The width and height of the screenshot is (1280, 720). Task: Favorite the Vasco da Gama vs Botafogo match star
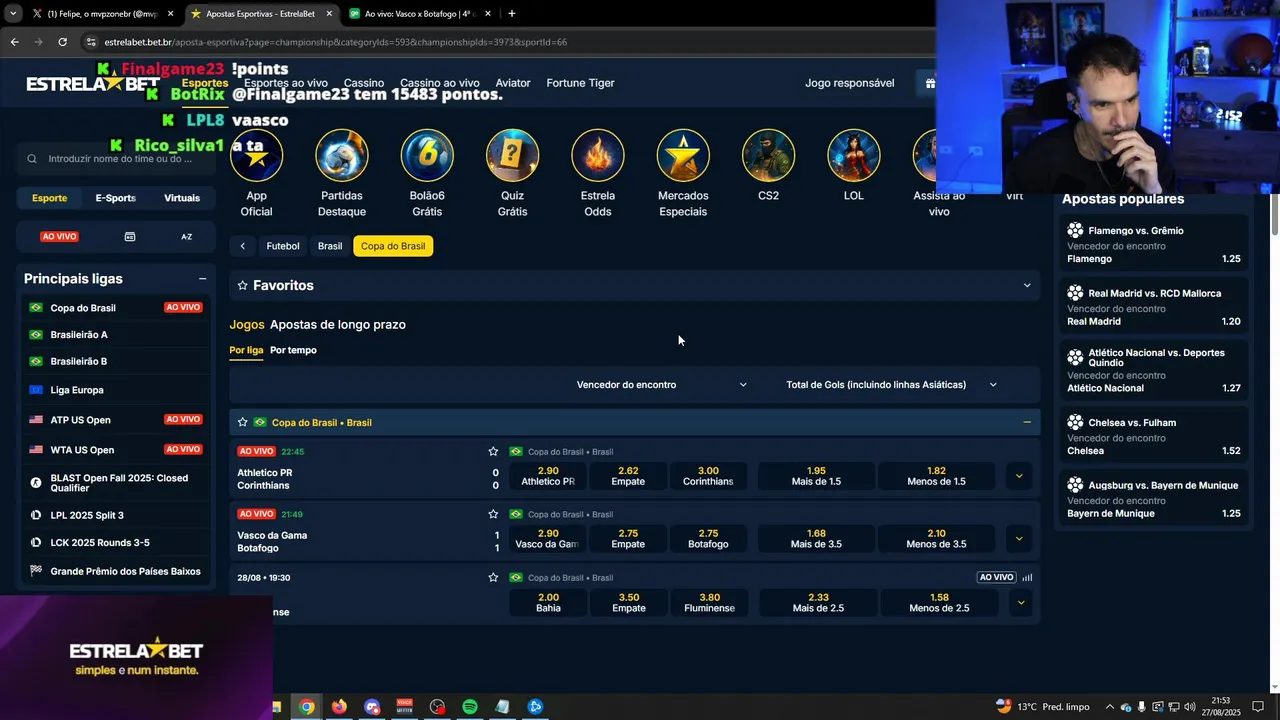493,514
